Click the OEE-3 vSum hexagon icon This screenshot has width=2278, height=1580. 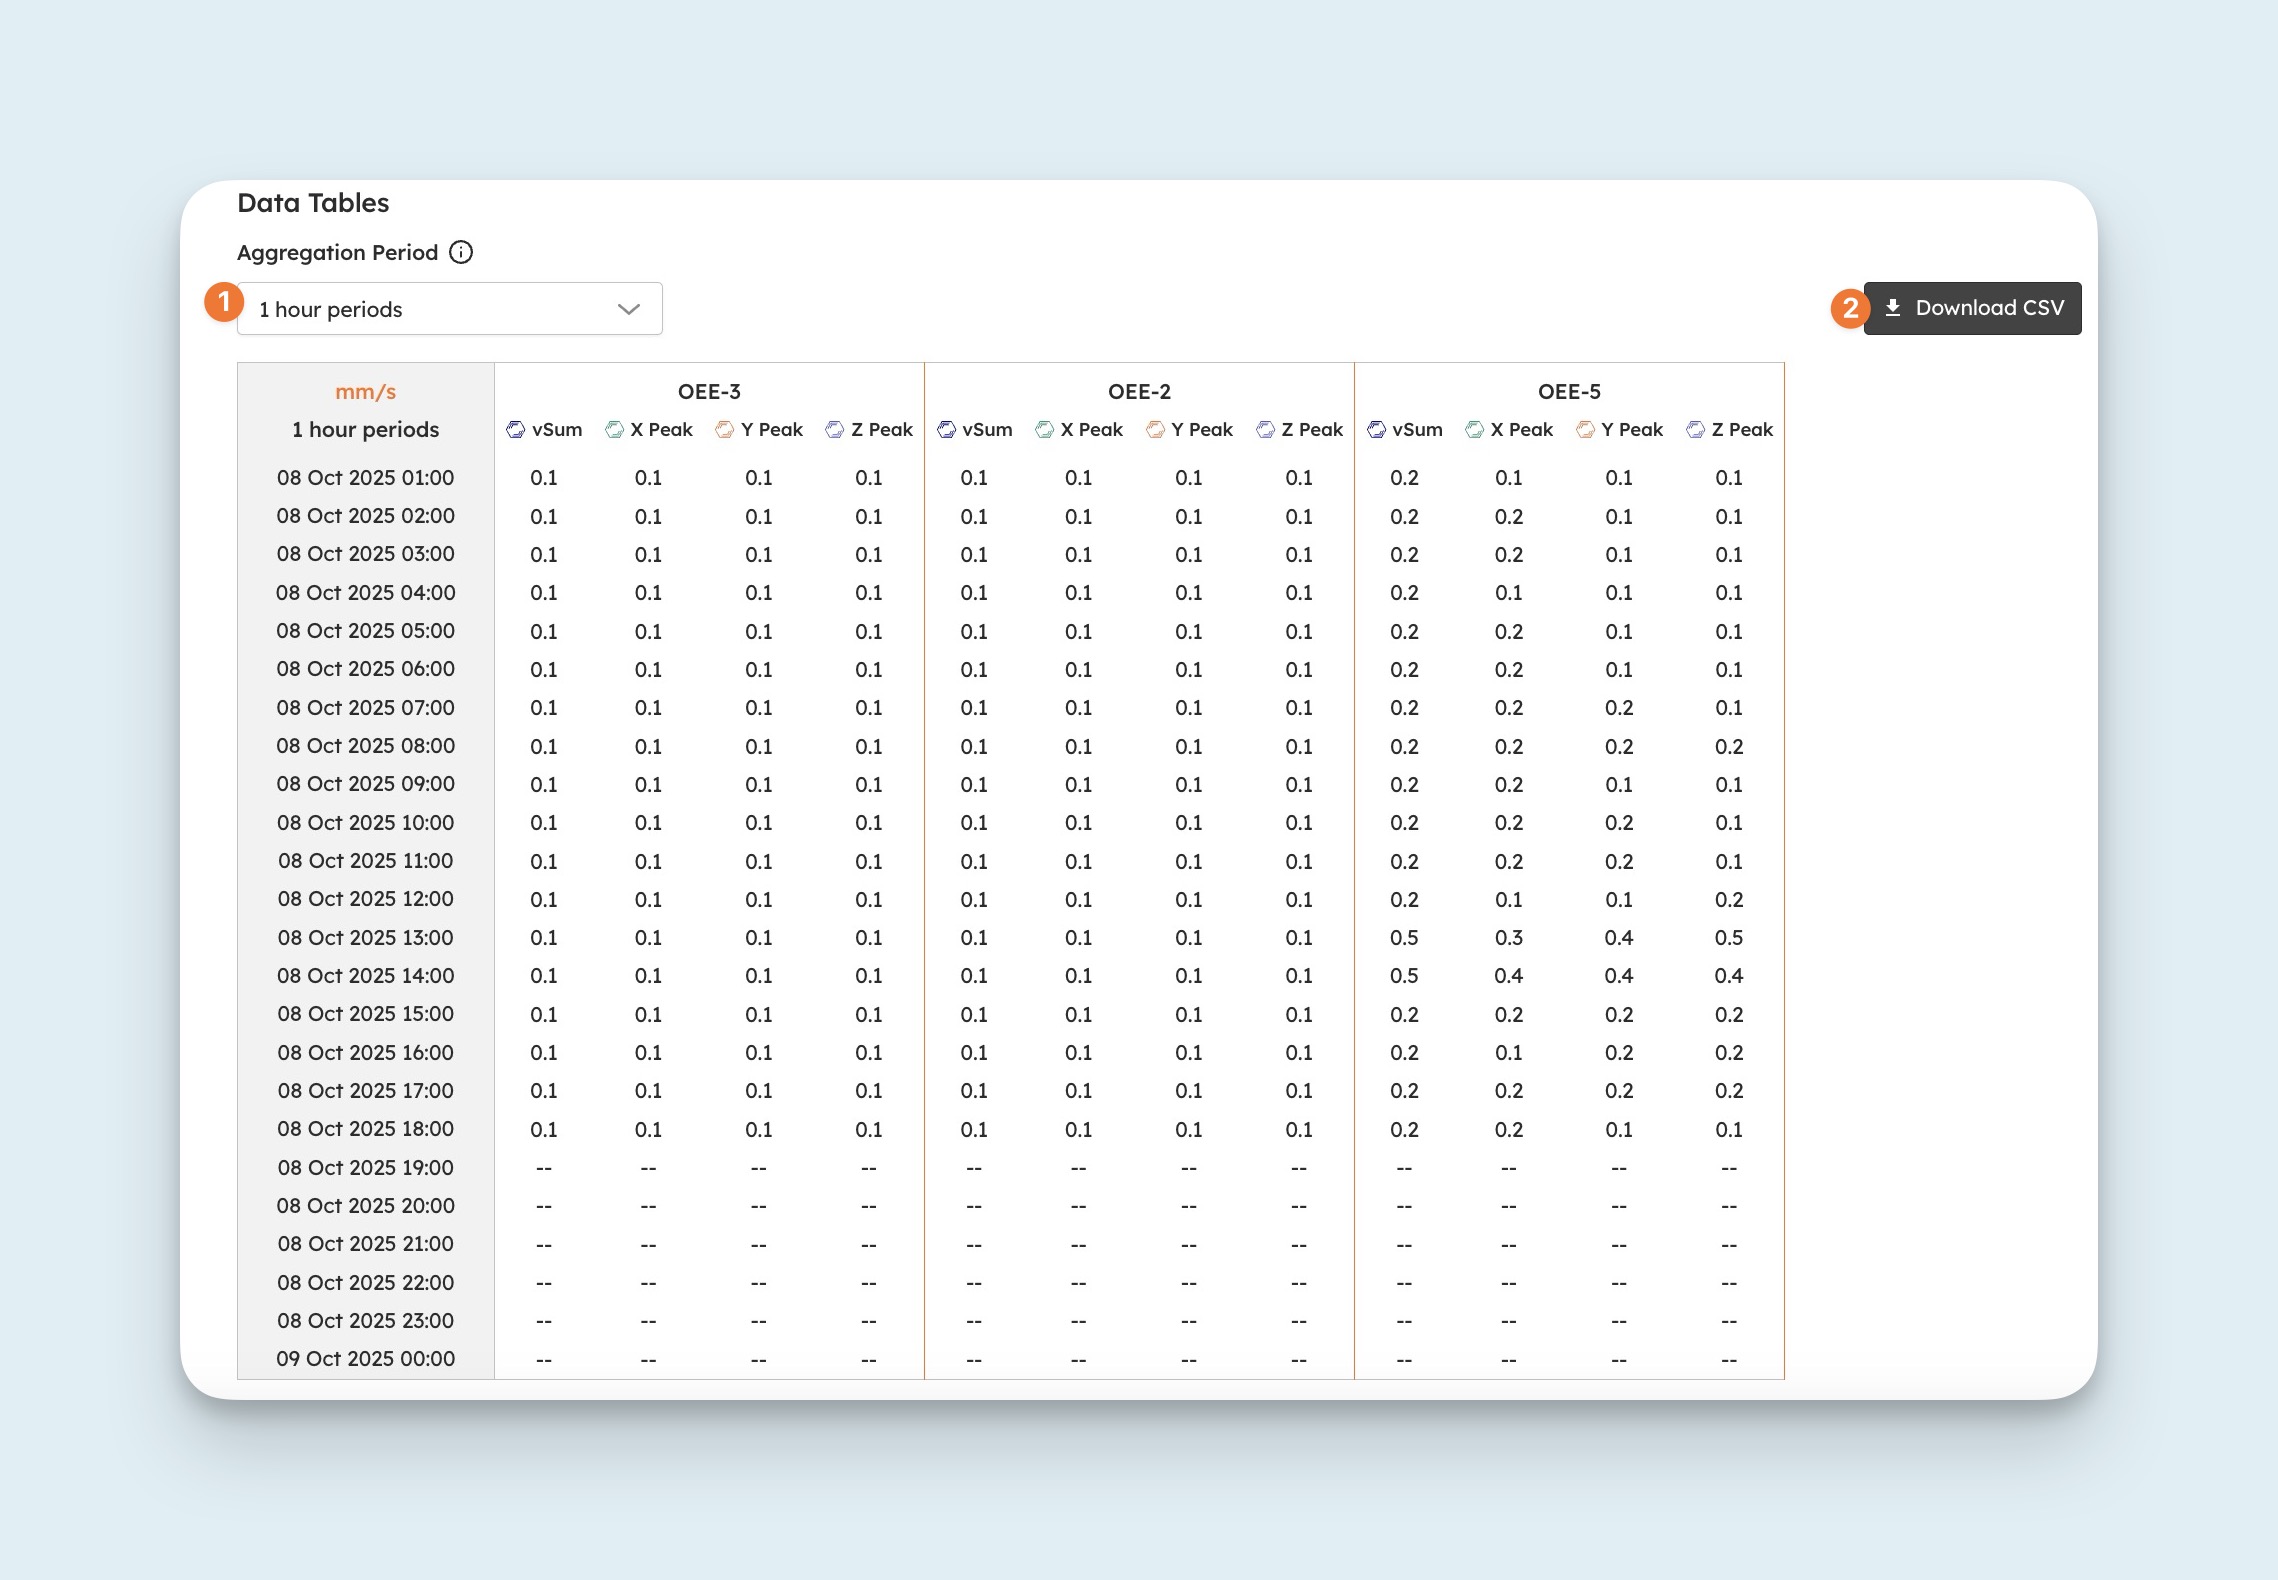[515, 430]
